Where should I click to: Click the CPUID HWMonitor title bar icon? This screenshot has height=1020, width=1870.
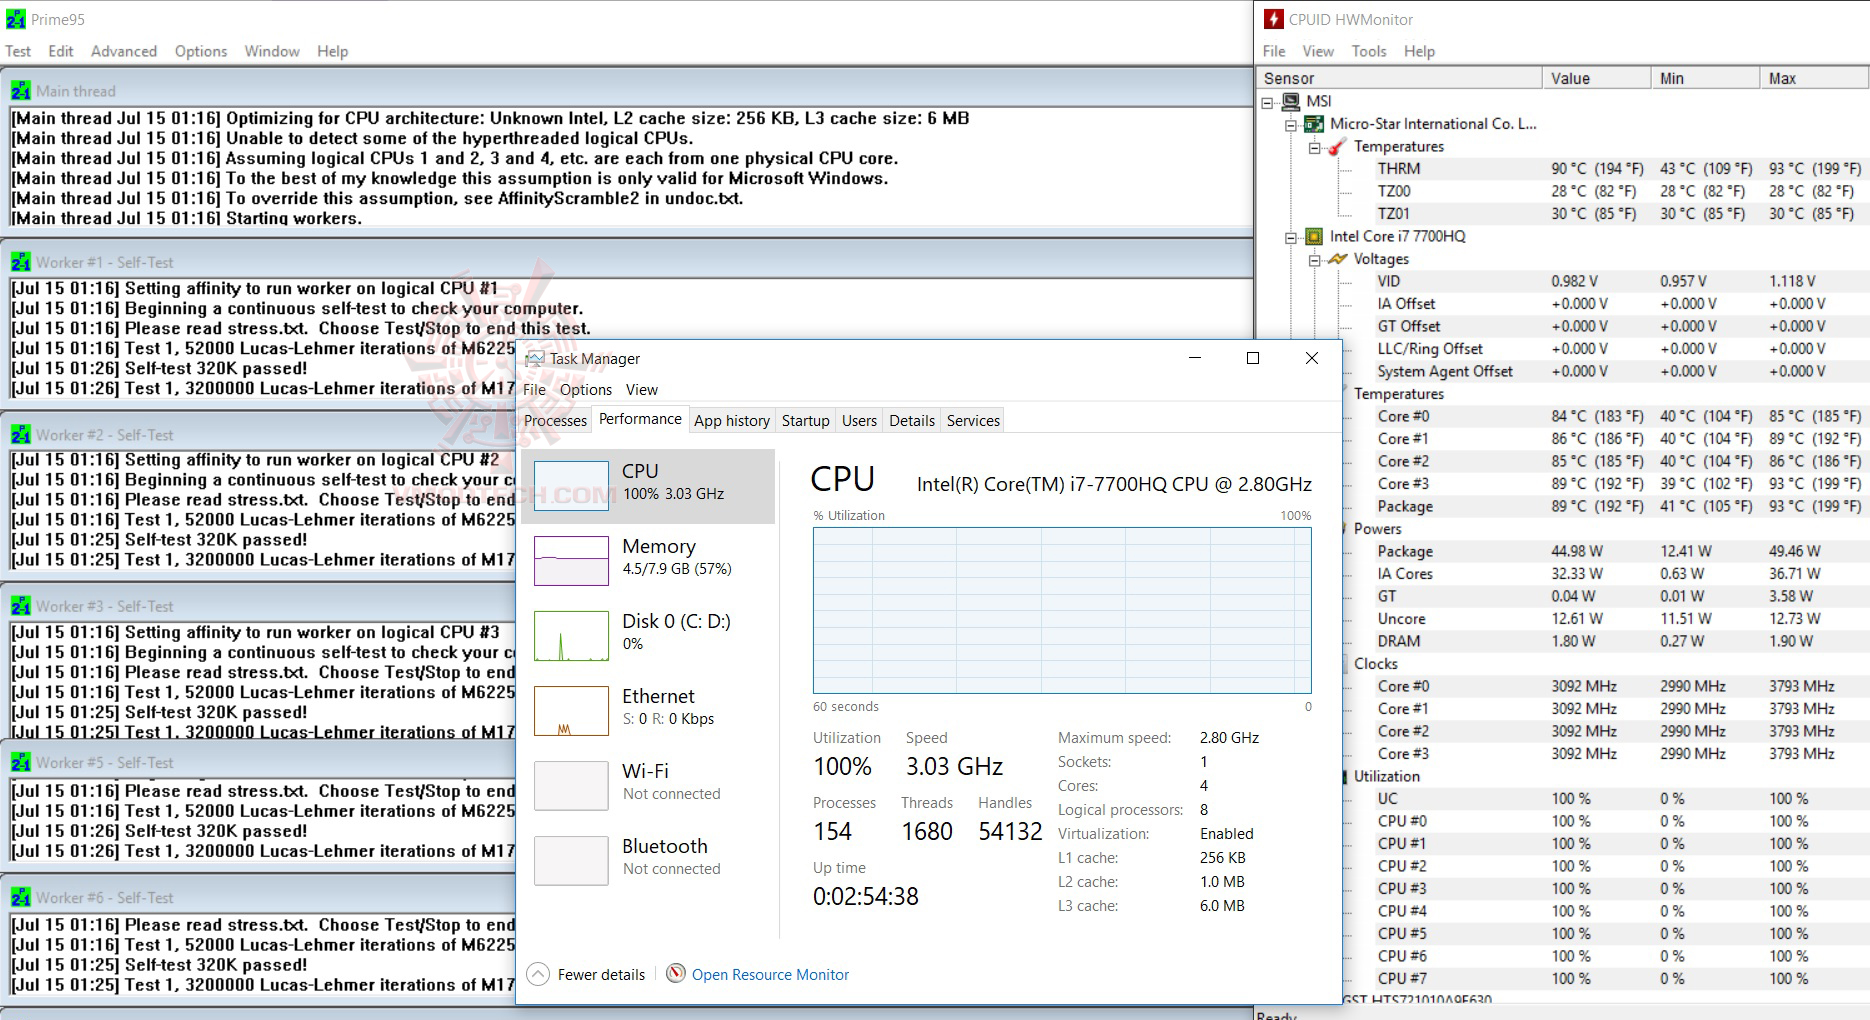point(1273,19)
